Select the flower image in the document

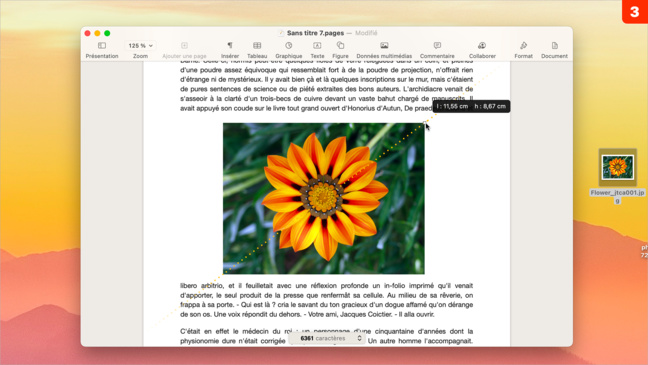pyautogui.click(x=324, y=198)
